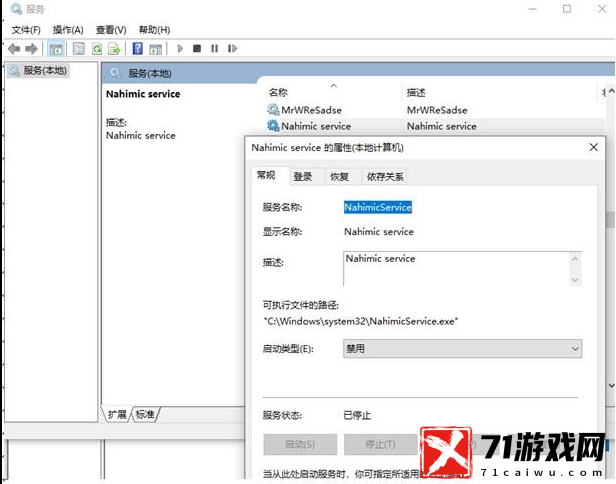Maximize the Services window
This screenshot has height=484, width=616.
[x=566, y=9]
